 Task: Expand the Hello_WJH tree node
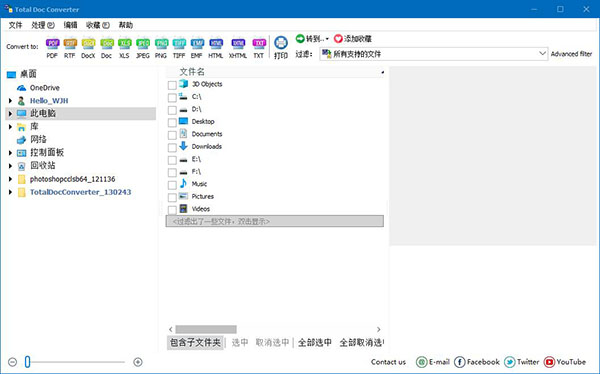(x=10, y=101)
